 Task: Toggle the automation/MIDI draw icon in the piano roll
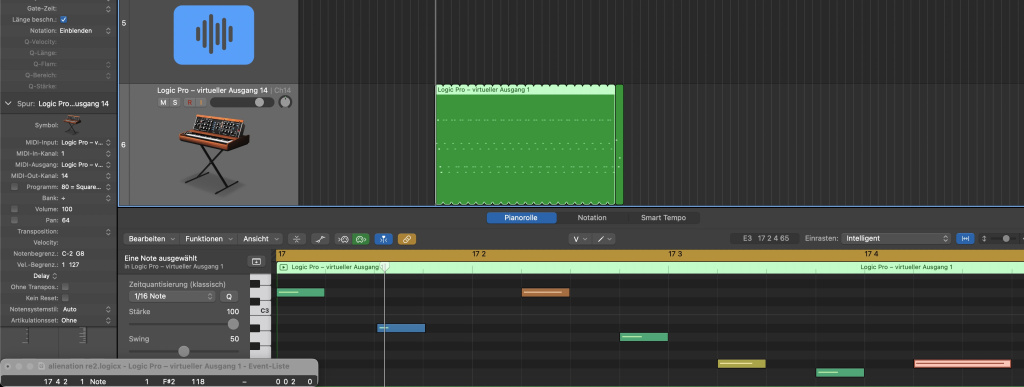320,240
